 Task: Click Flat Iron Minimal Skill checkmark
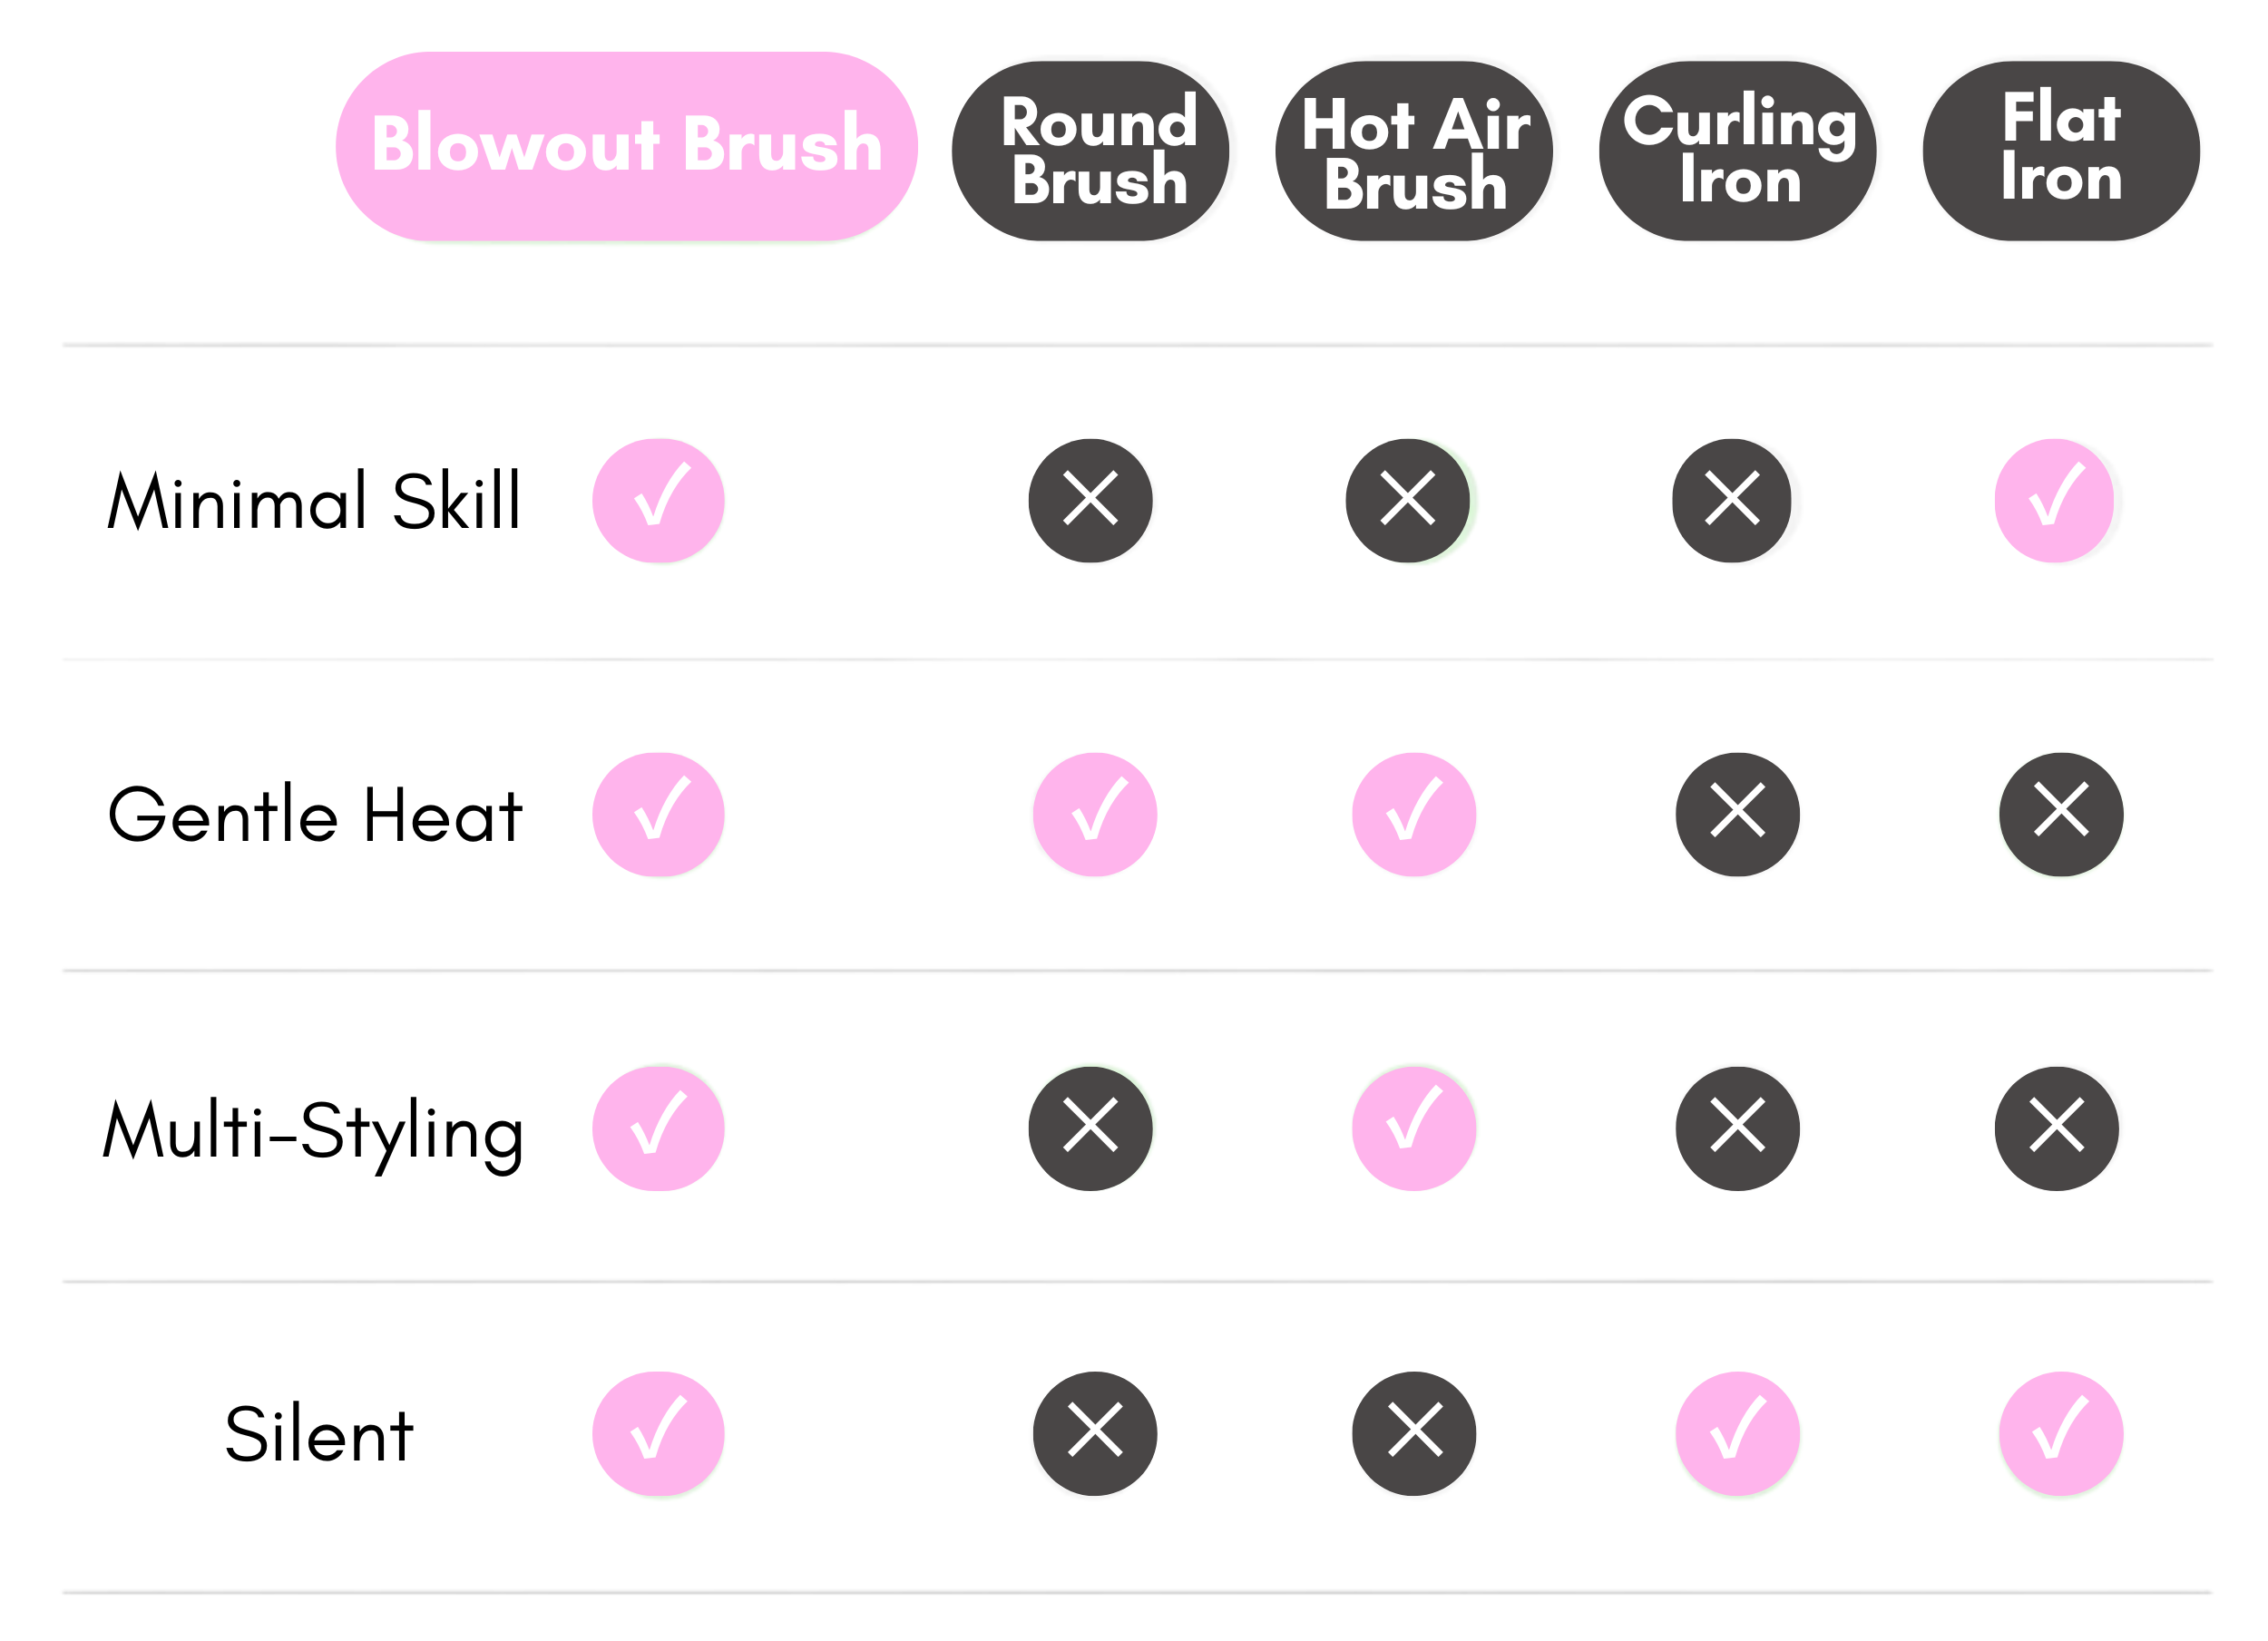[x=2054, y=501]
